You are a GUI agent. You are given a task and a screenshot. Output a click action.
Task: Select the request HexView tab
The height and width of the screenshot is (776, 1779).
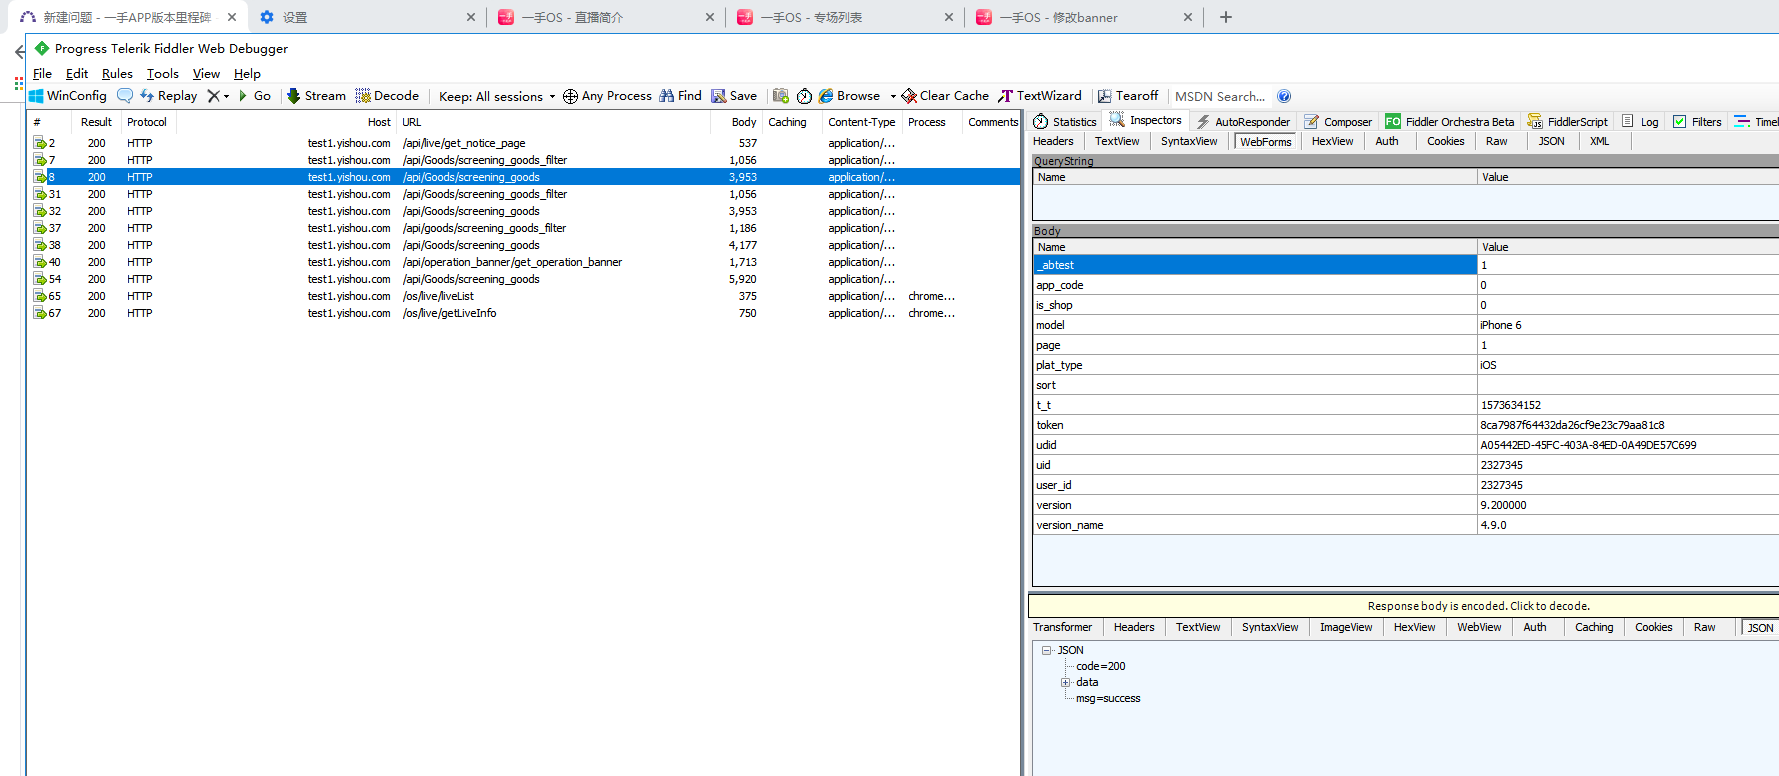1332,141
